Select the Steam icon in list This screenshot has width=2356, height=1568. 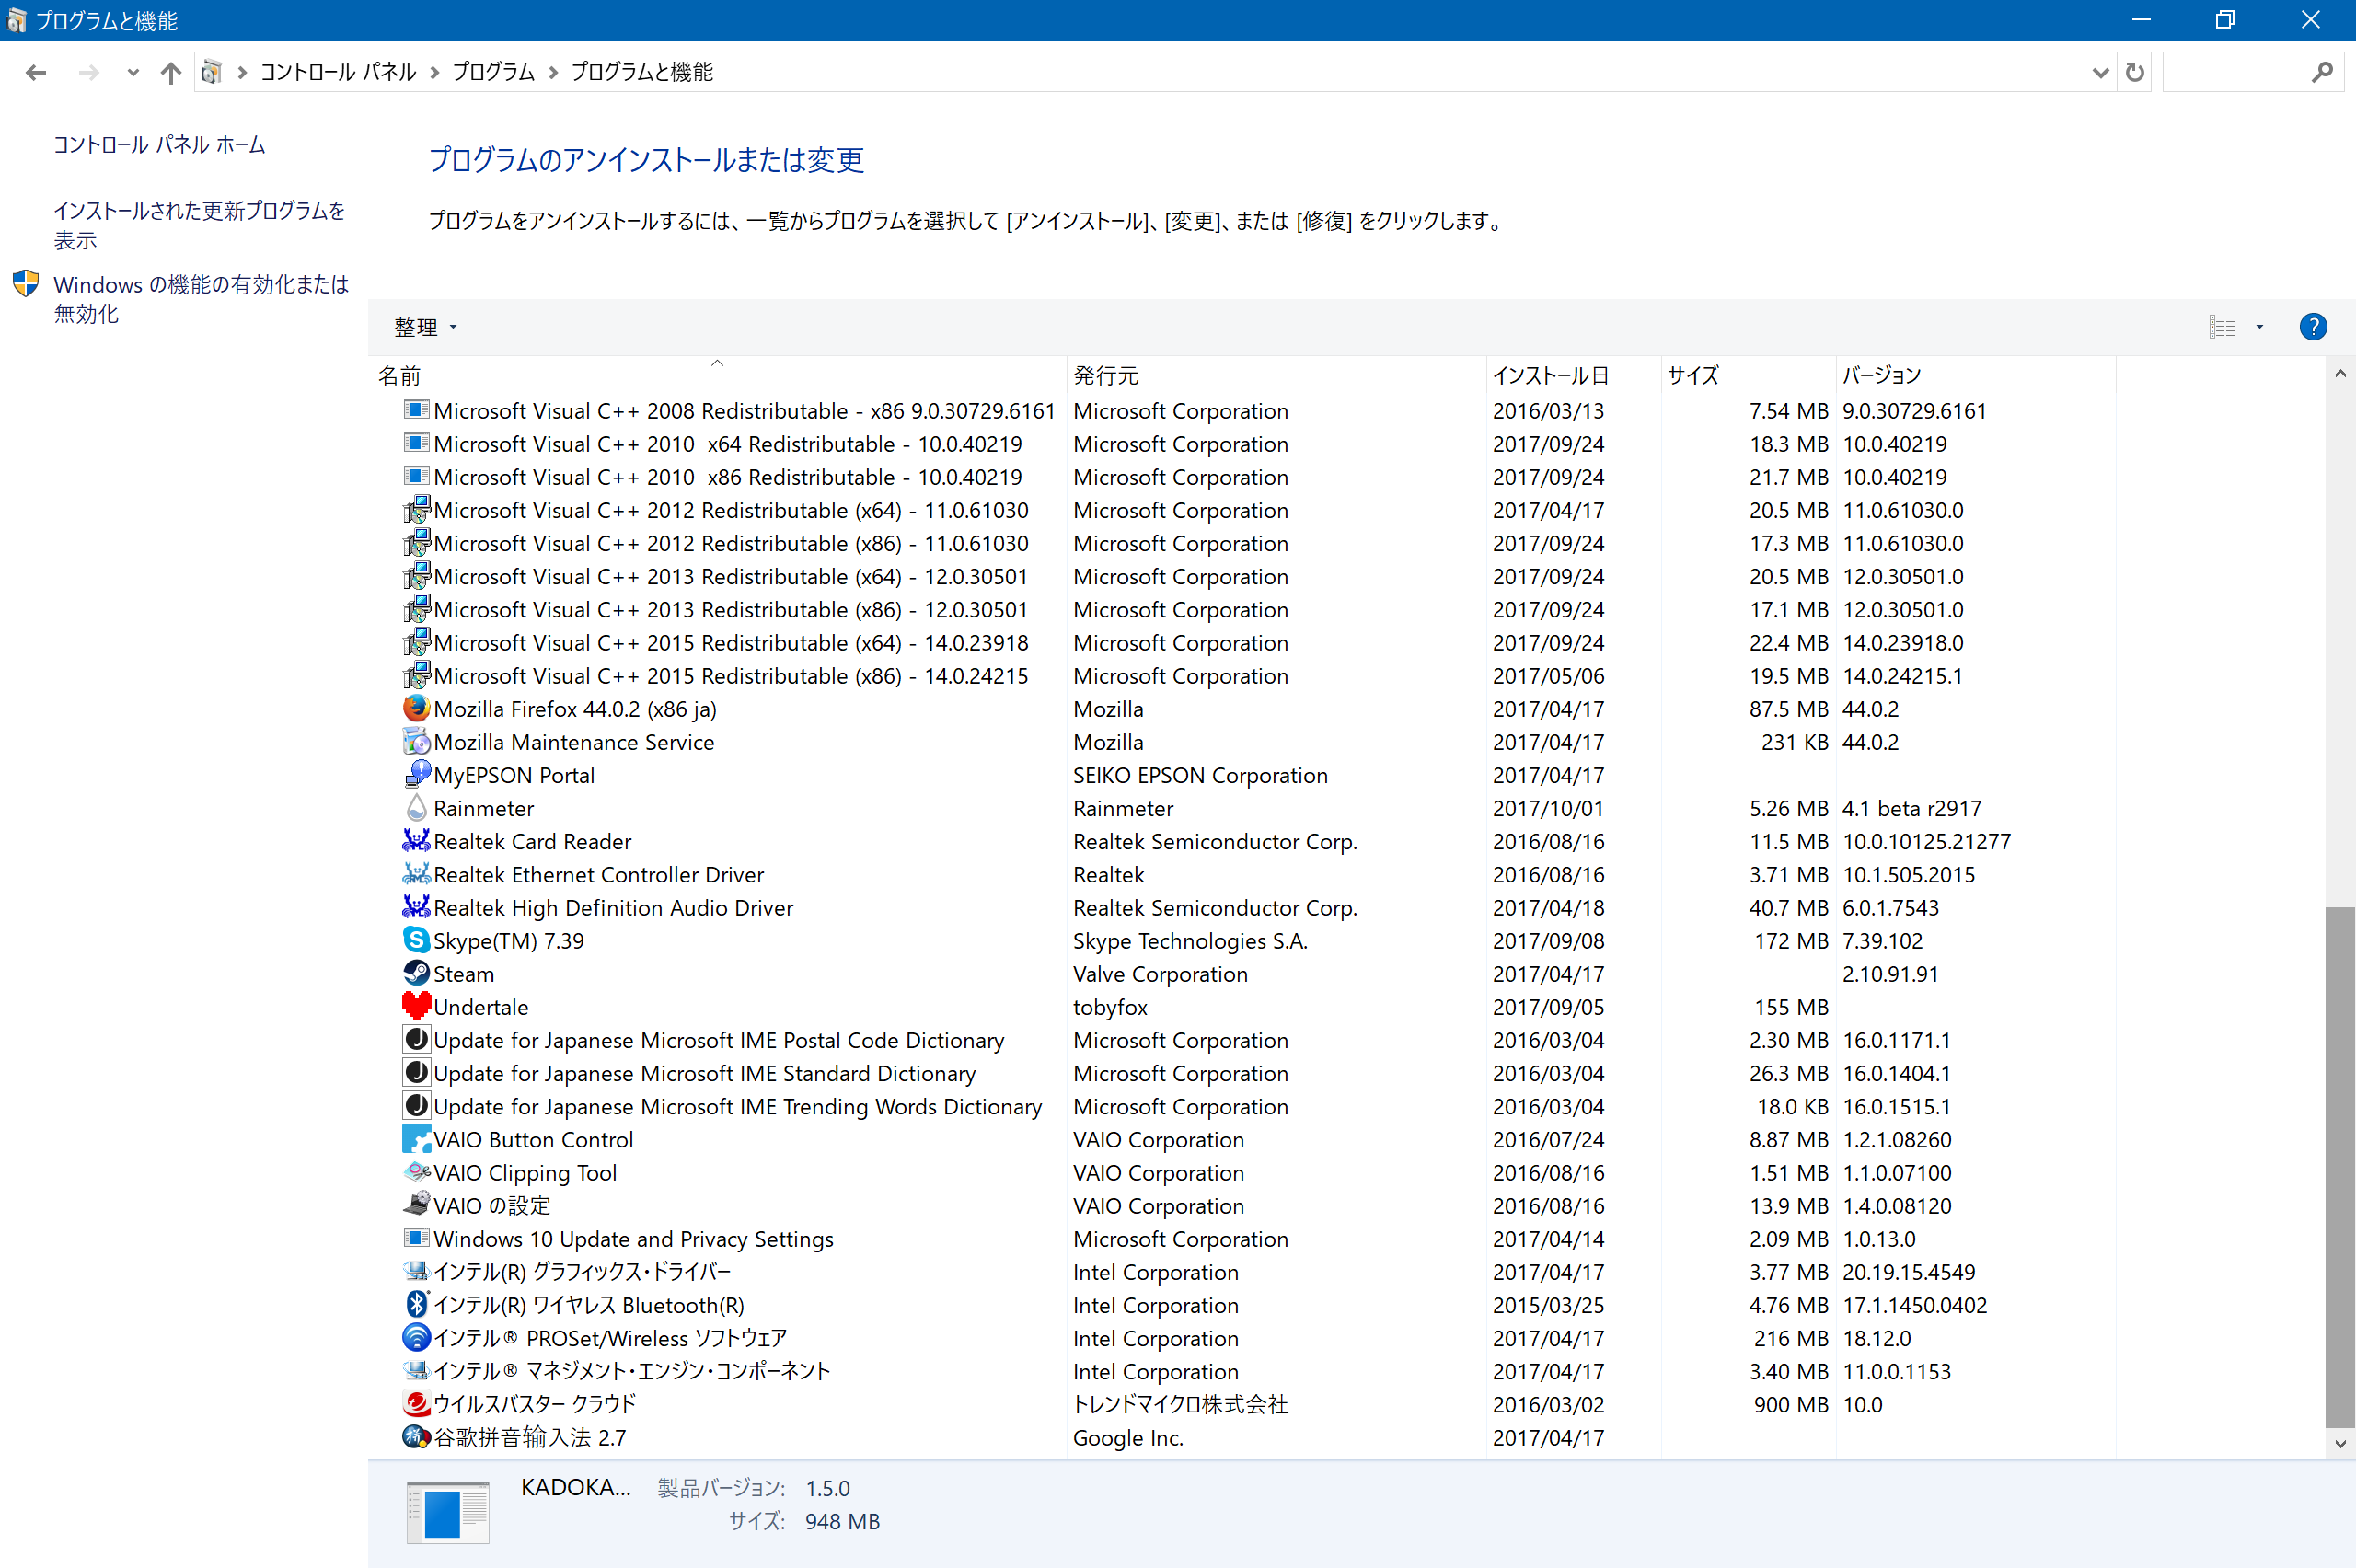(x=416, y=974)
